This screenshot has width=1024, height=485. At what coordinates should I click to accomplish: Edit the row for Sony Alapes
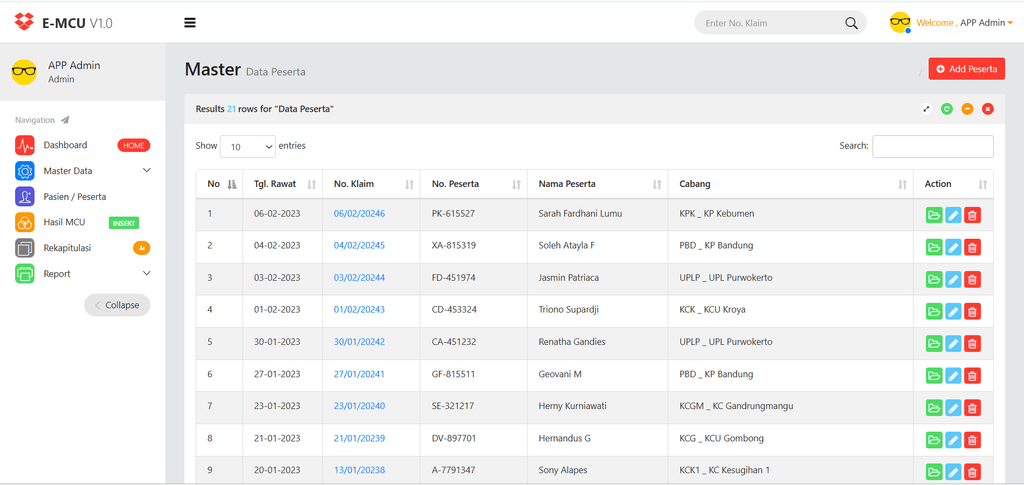pos(953,471)
